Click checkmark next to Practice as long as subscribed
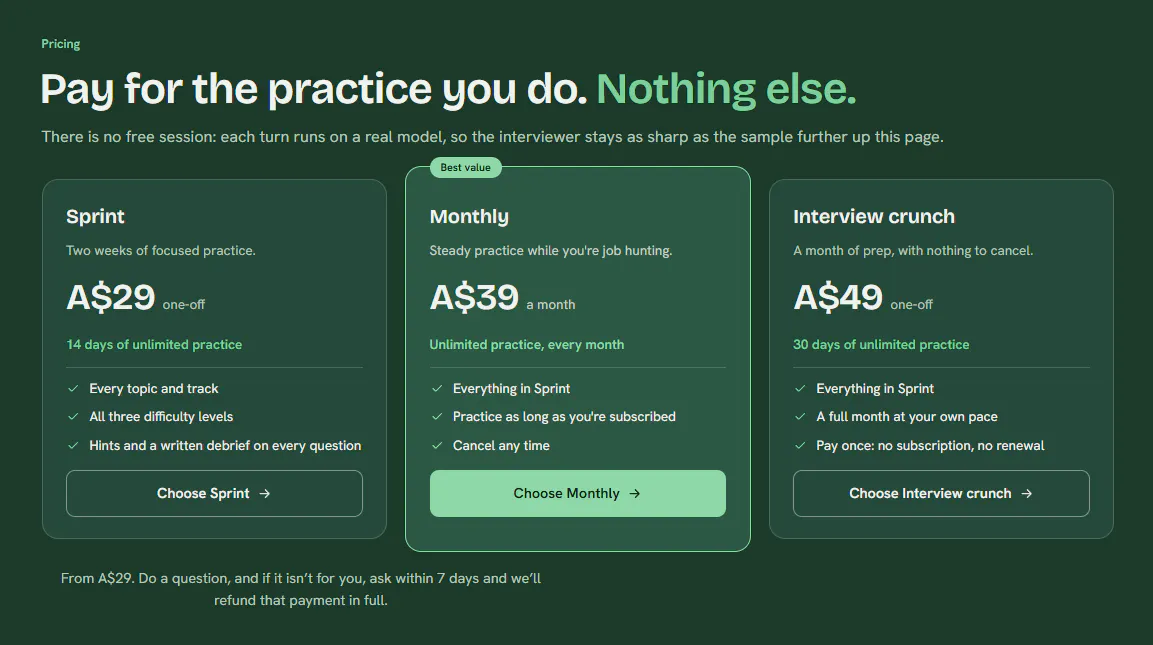The width and height of the screenshot is (1153, 645). pyautogui.click(x=437, y=416)
